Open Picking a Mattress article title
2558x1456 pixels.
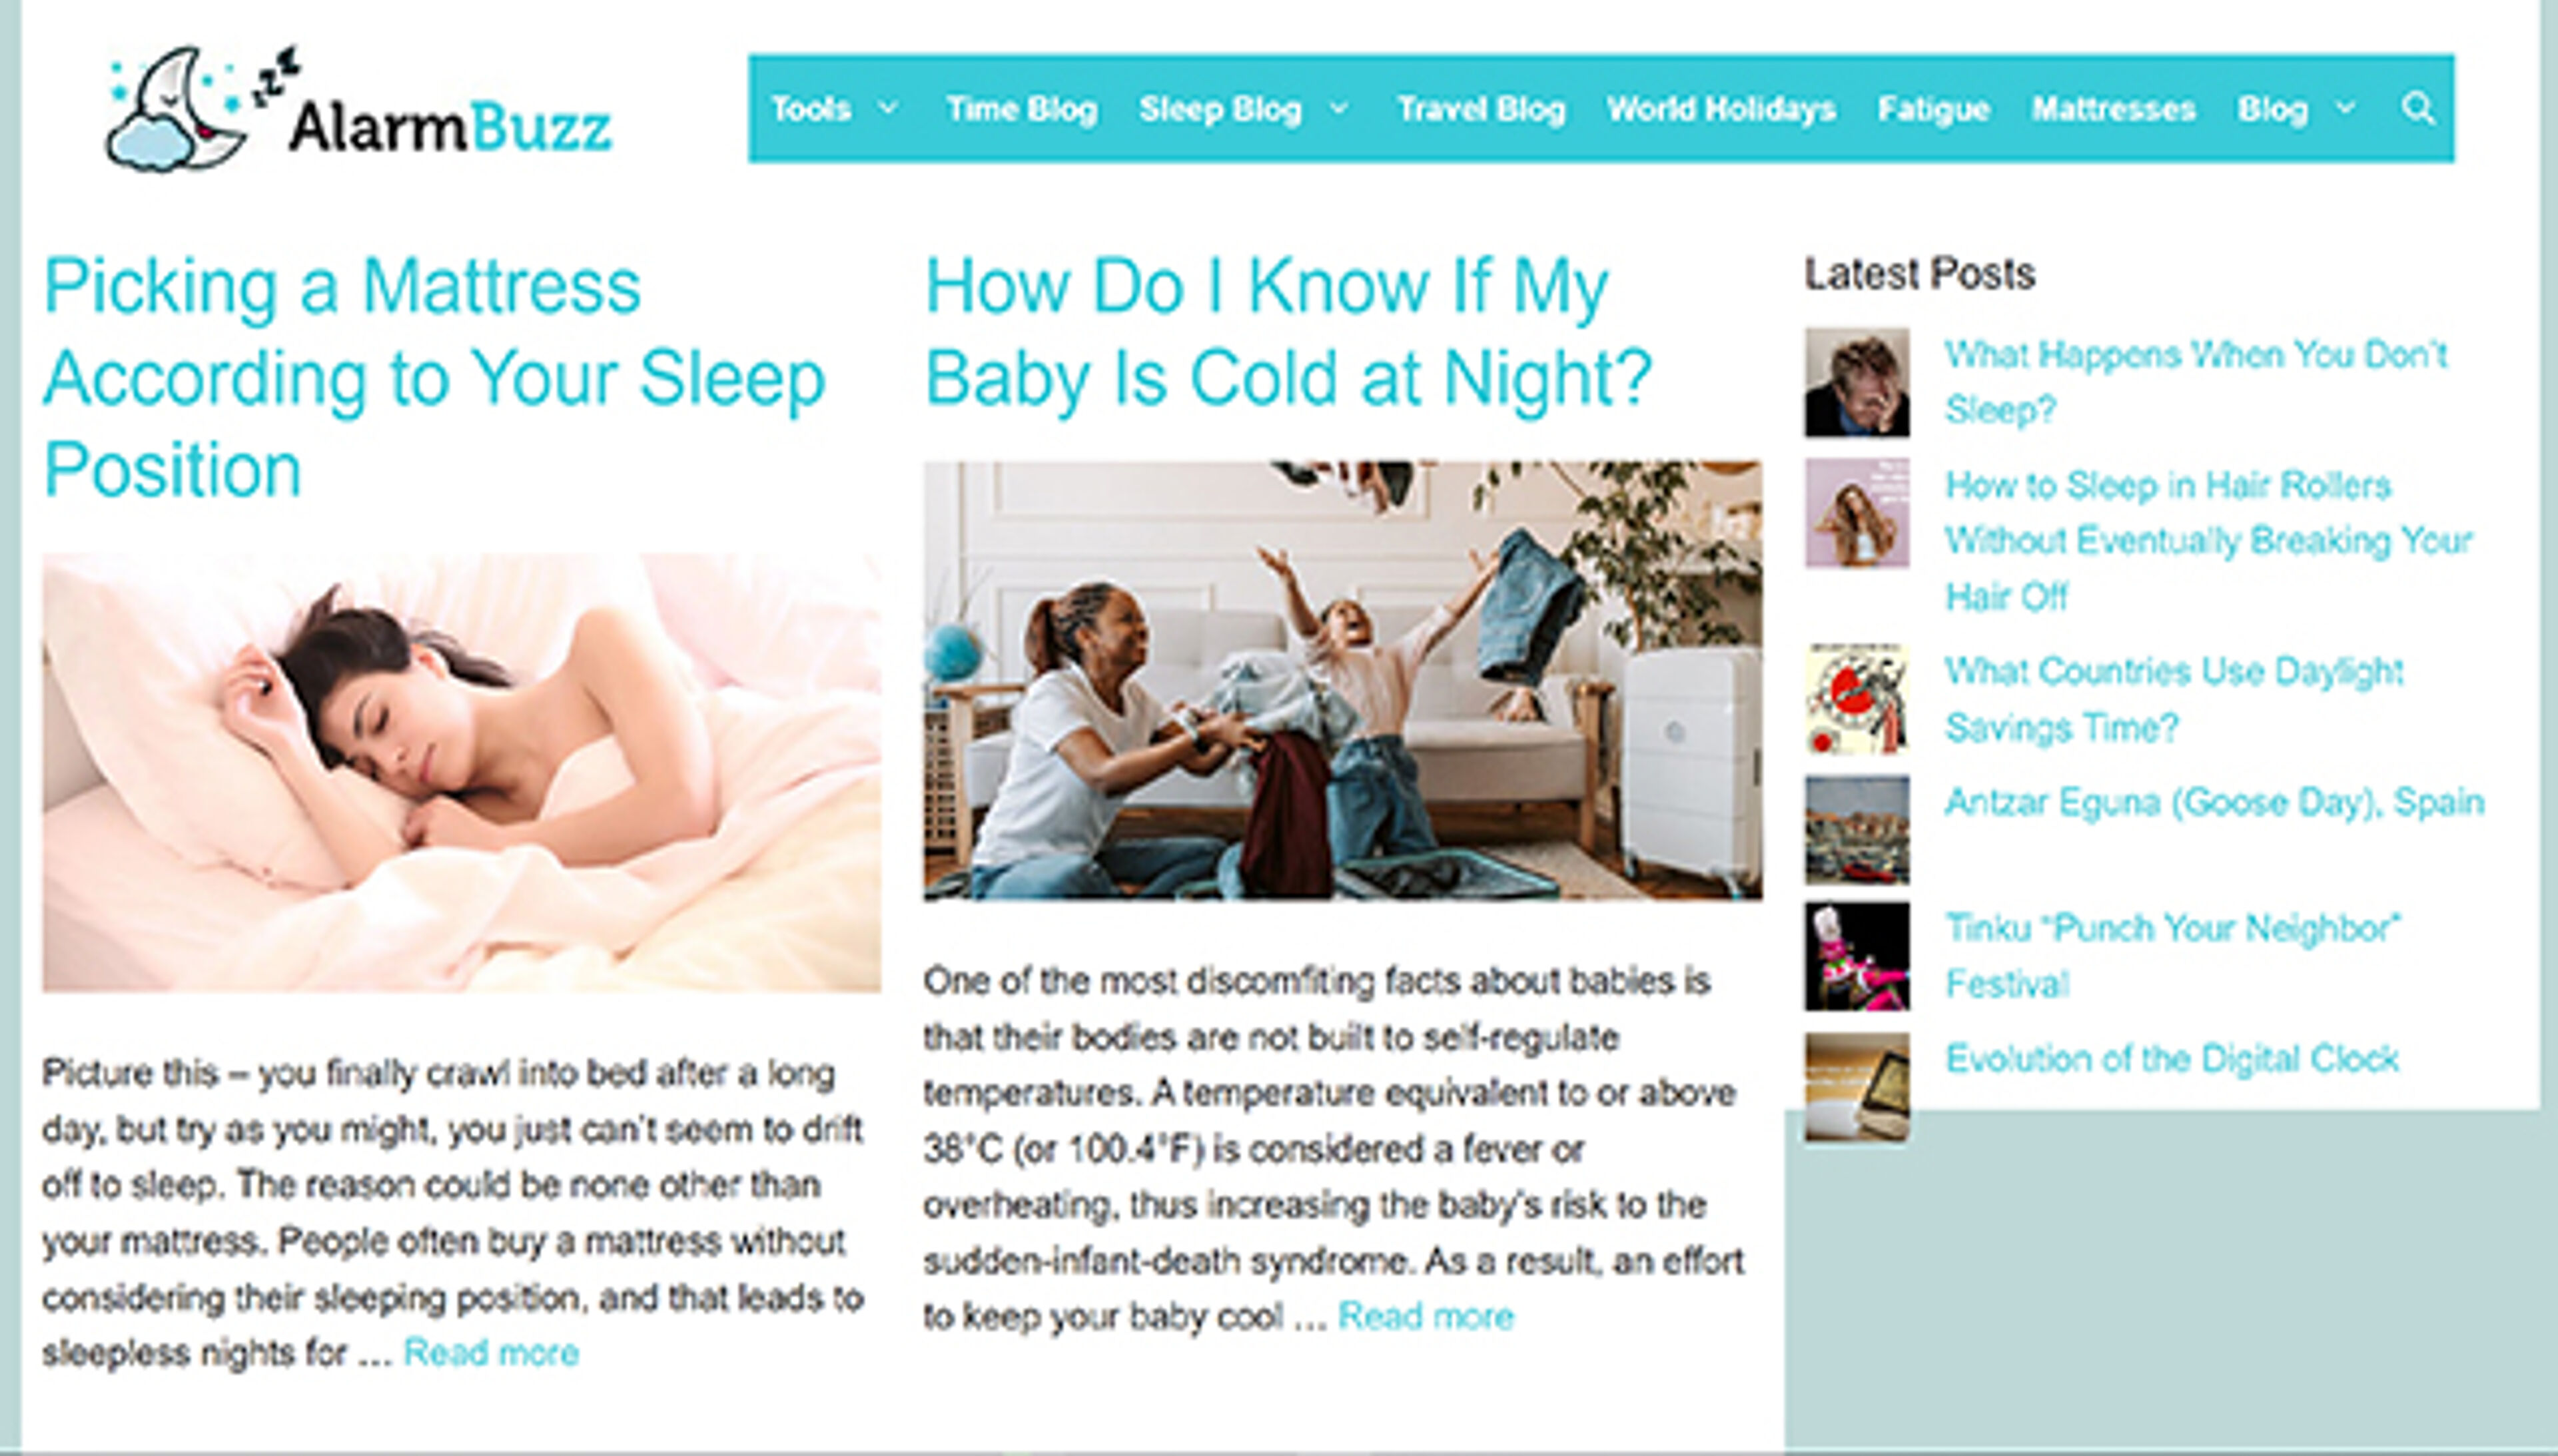434,377
